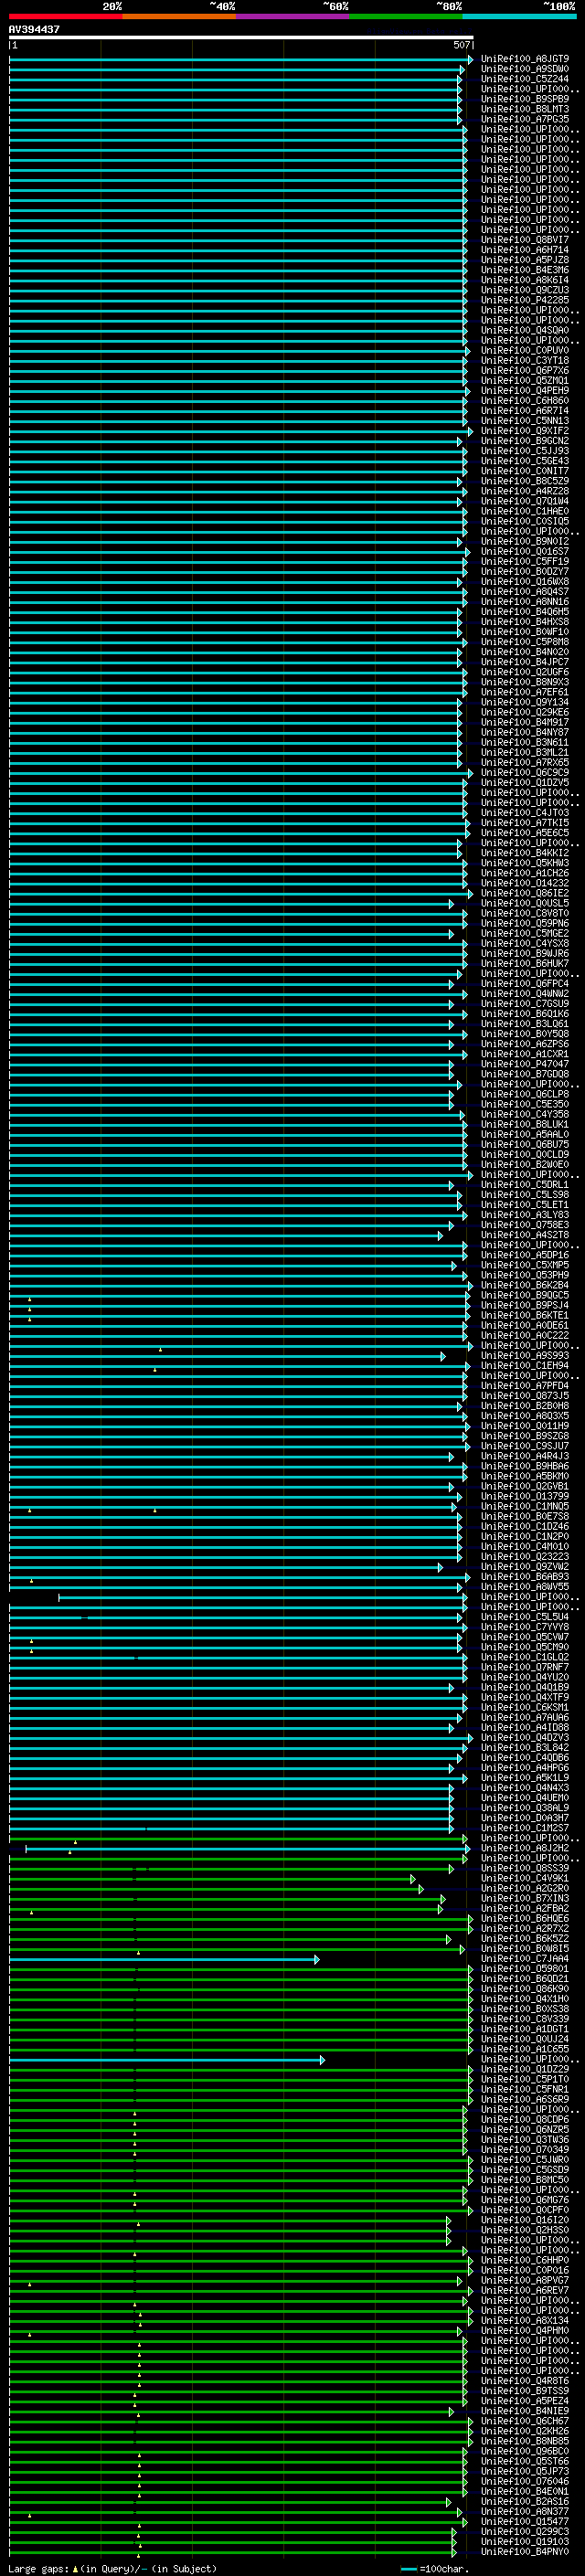Click the white query sequence bar
This screenshot has width=585, height=2576.
[241, 38]
